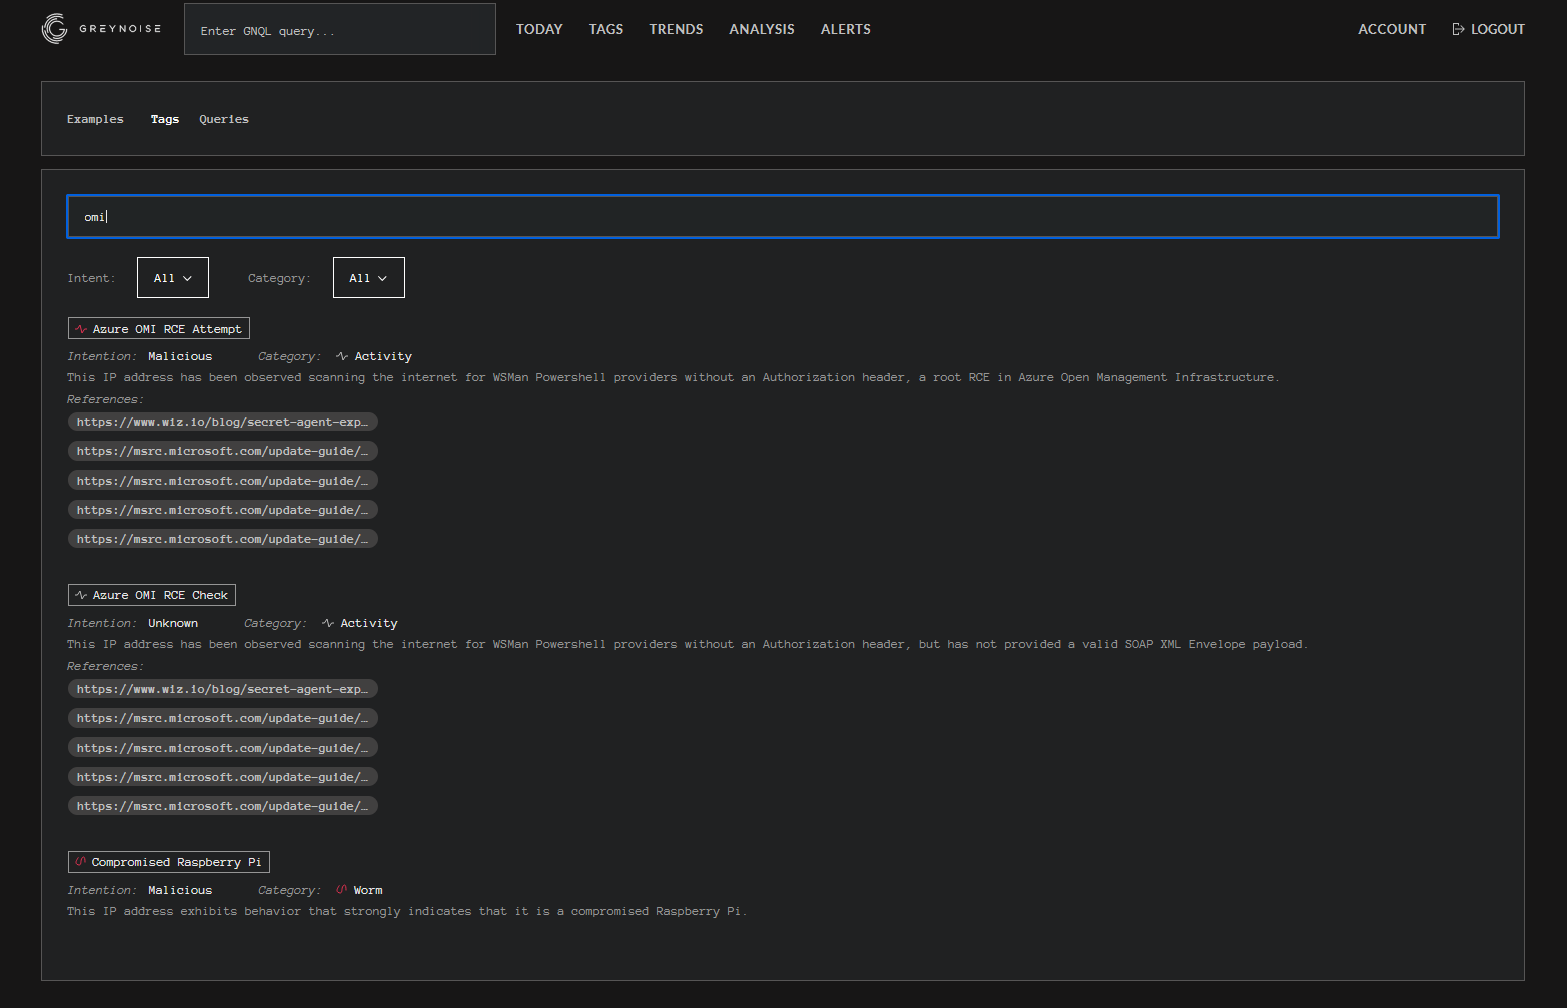
Task: Open the Category filter dropdown
Action: (x=369, y=278)
